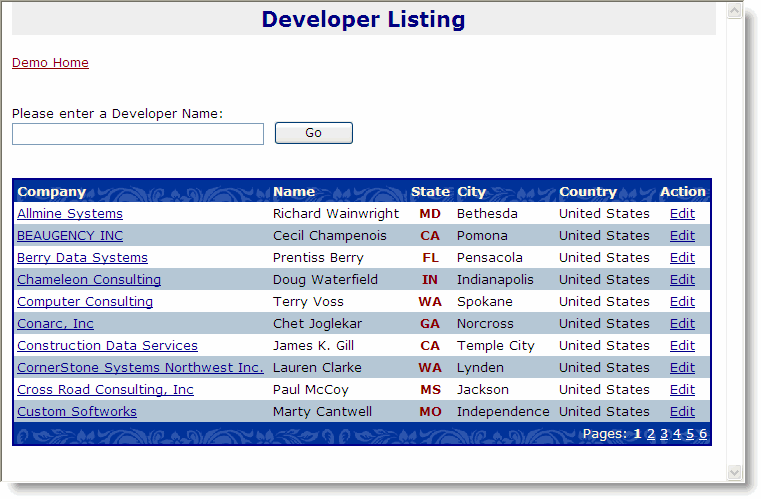Viewport: 761px width, 499px height.
Task: Click the city Bethesda
Action: (487, 214)
